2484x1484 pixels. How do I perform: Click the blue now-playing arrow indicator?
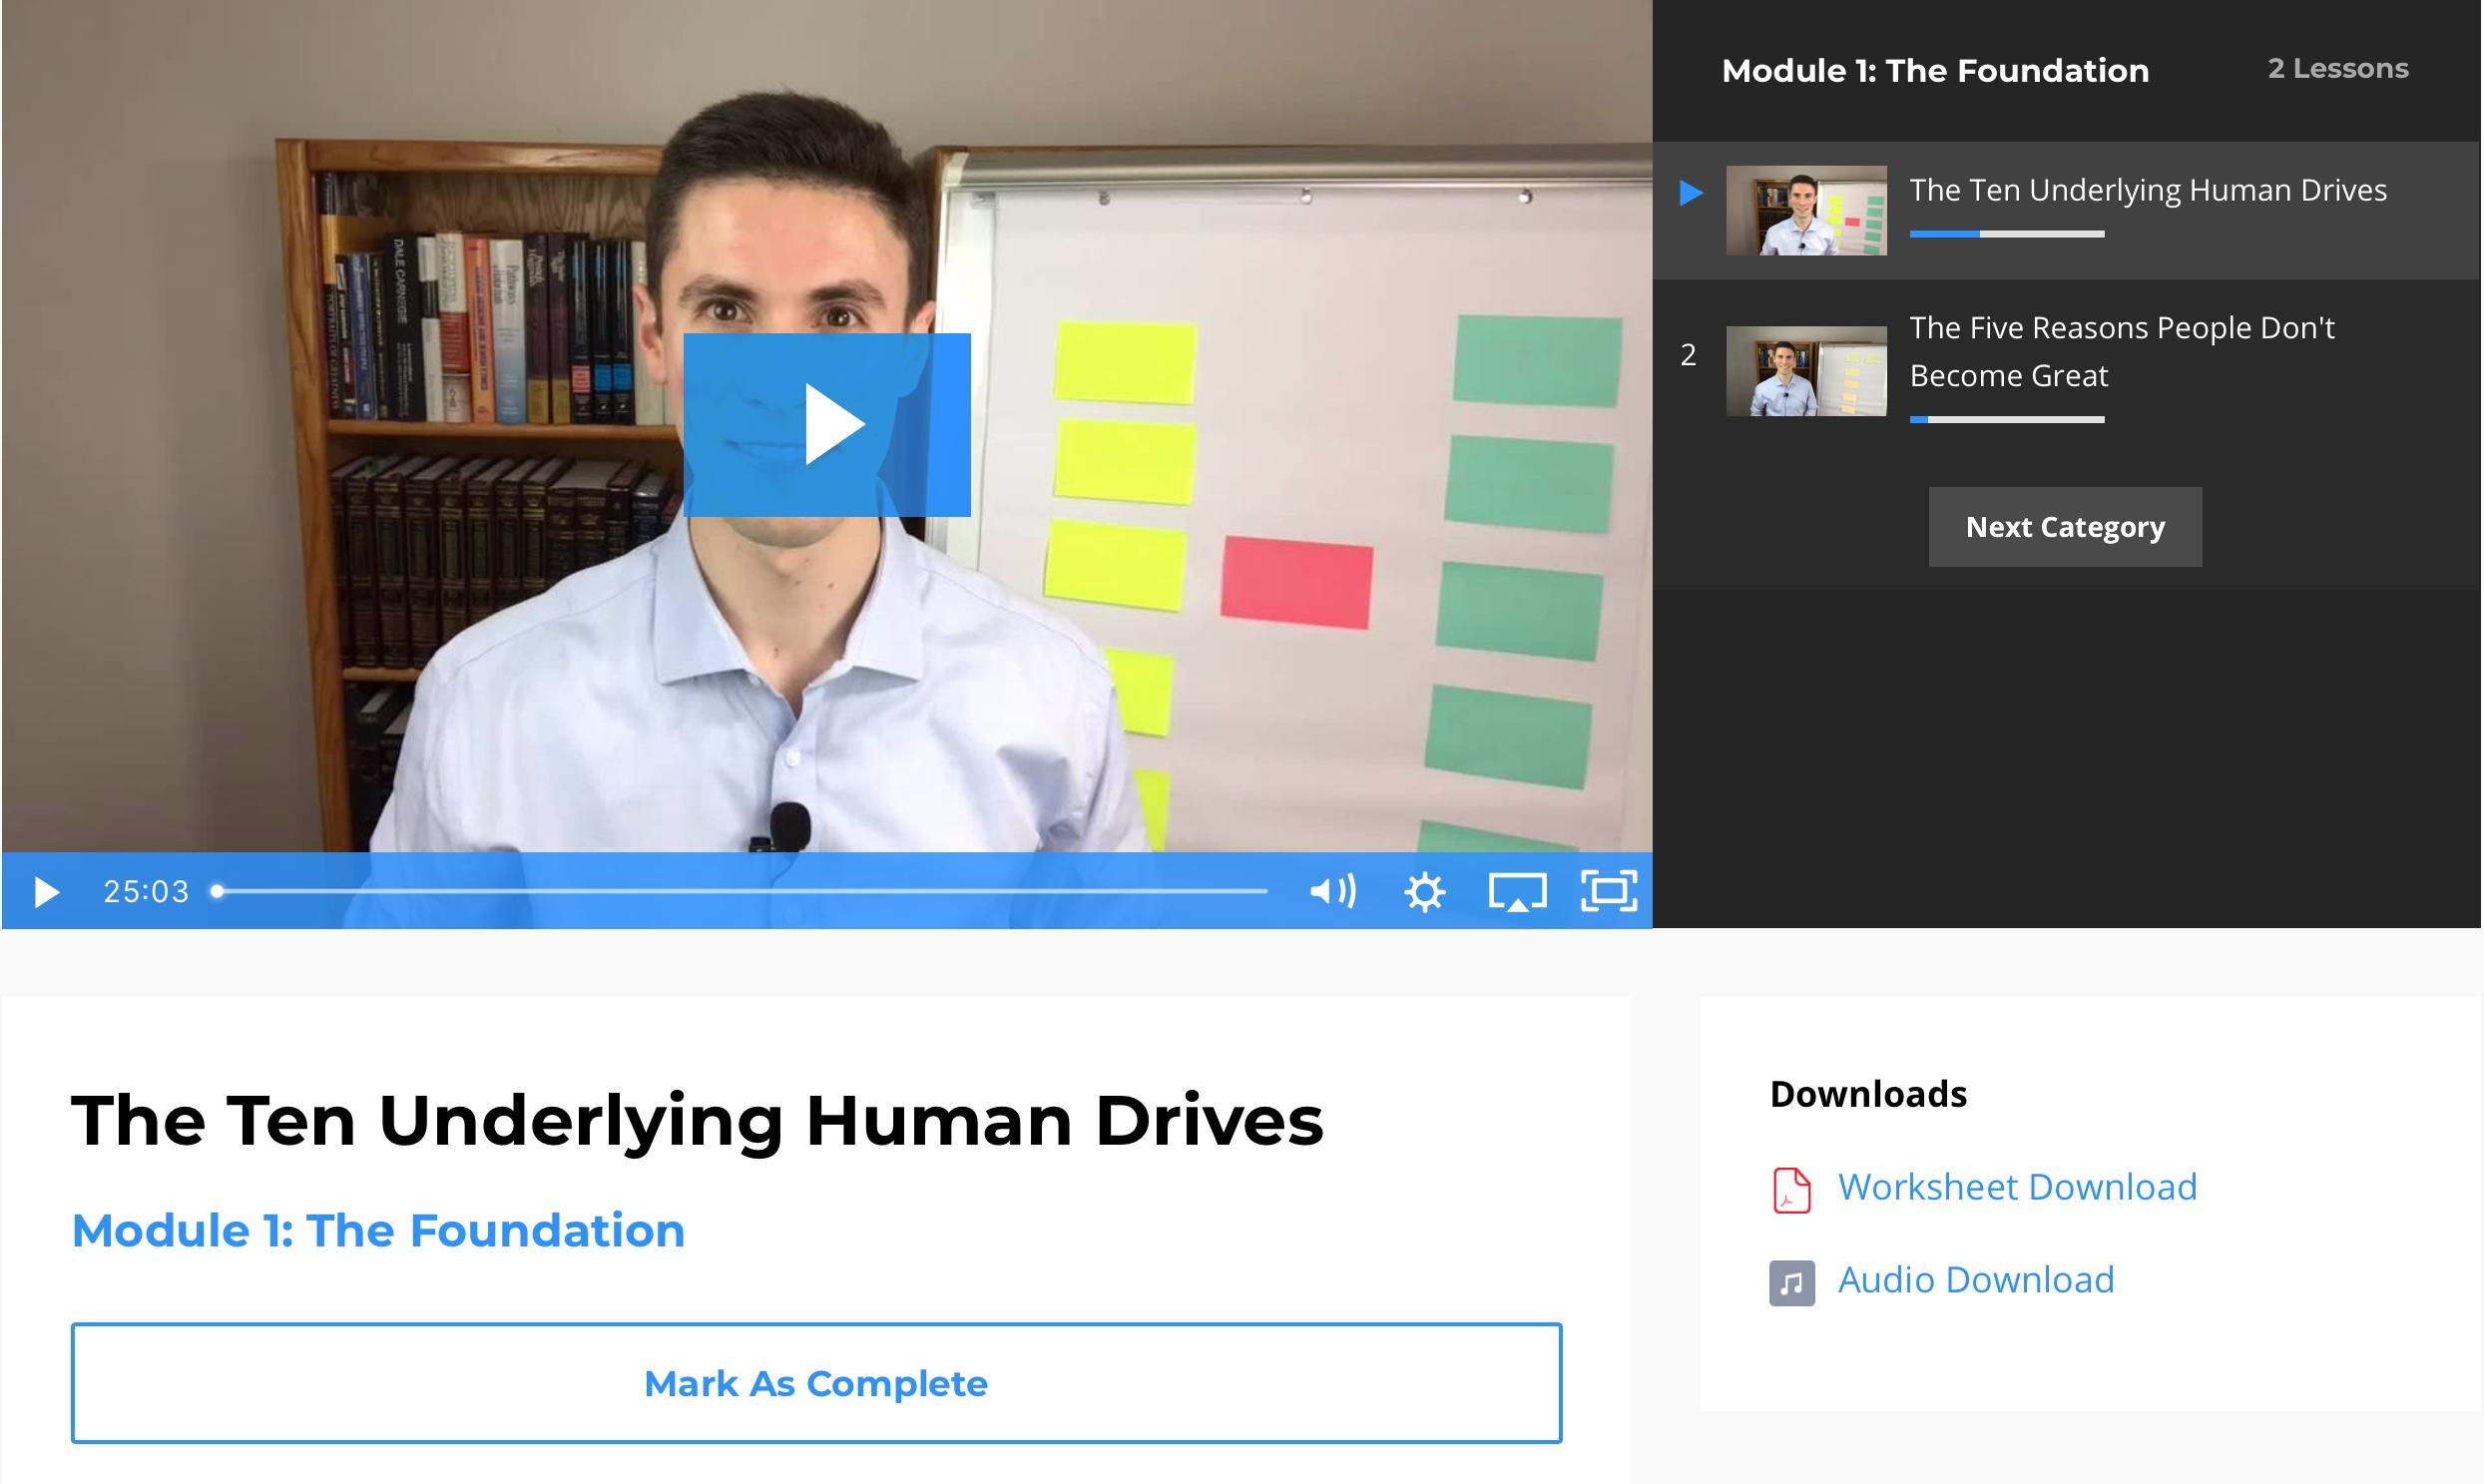click(1691, 192)
